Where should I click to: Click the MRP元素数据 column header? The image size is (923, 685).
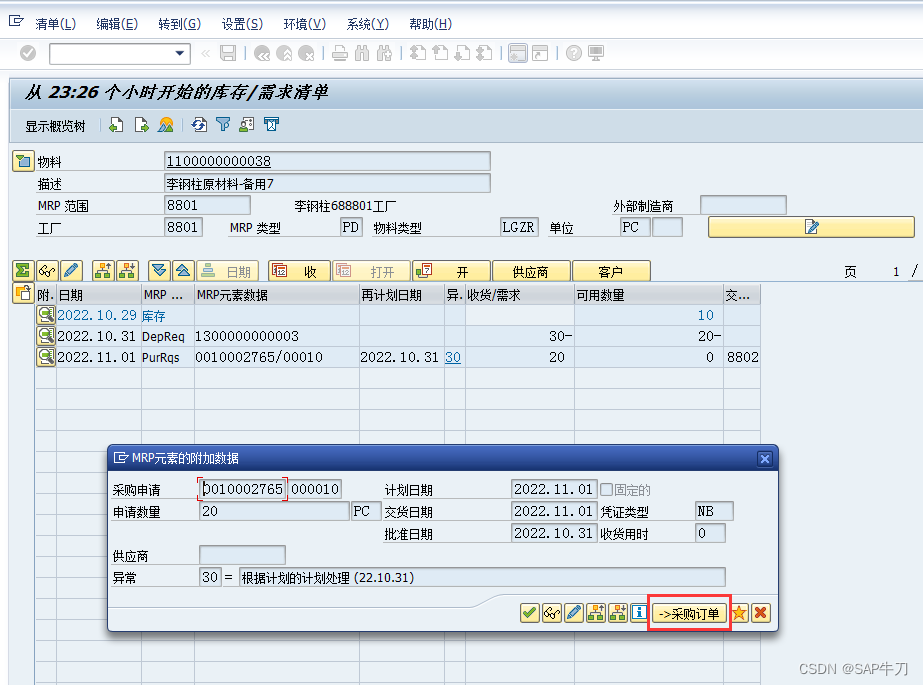(x=277, y=295)
